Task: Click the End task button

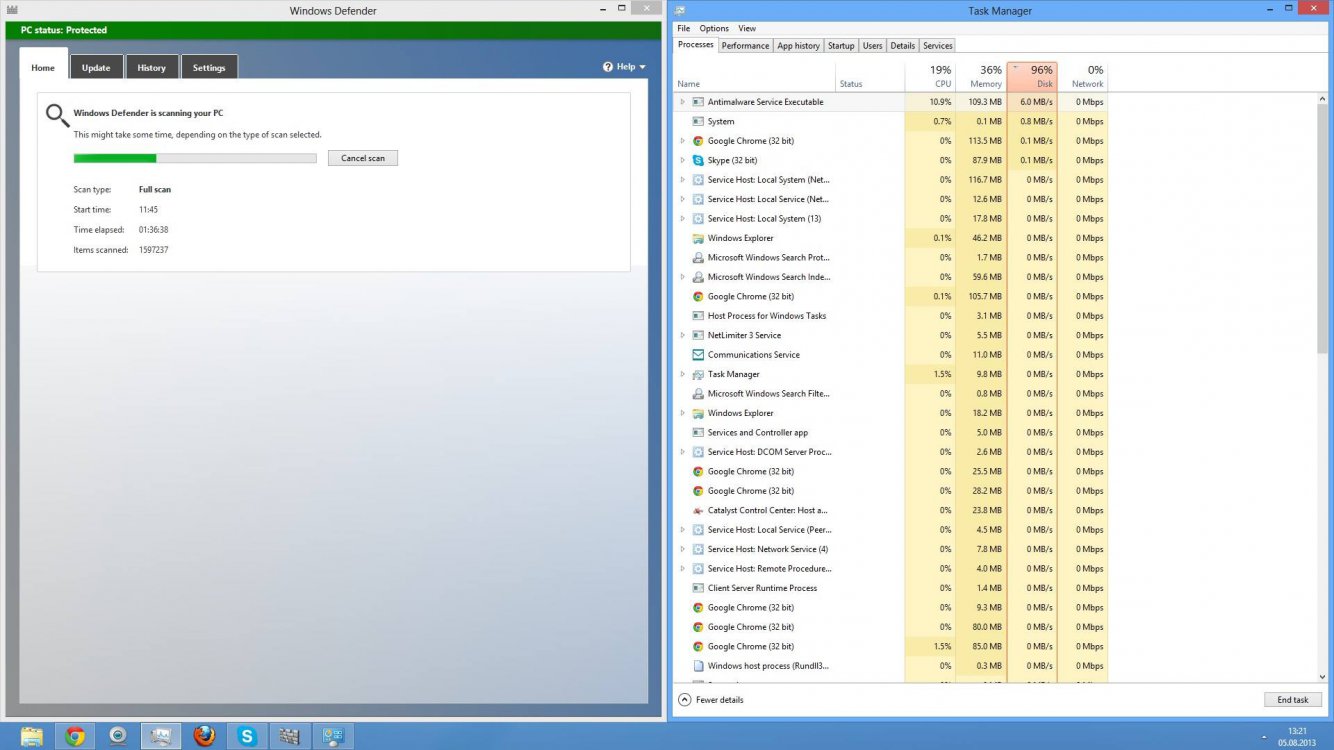Action: click(x=1293, y=700)
